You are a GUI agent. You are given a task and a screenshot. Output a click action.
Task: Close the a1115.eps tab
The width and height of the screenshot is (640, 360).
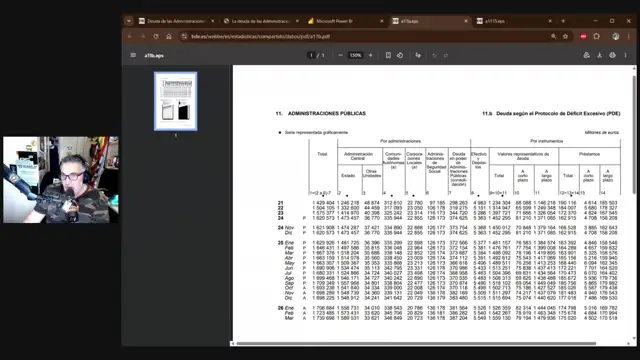click(x=550, y=21)
